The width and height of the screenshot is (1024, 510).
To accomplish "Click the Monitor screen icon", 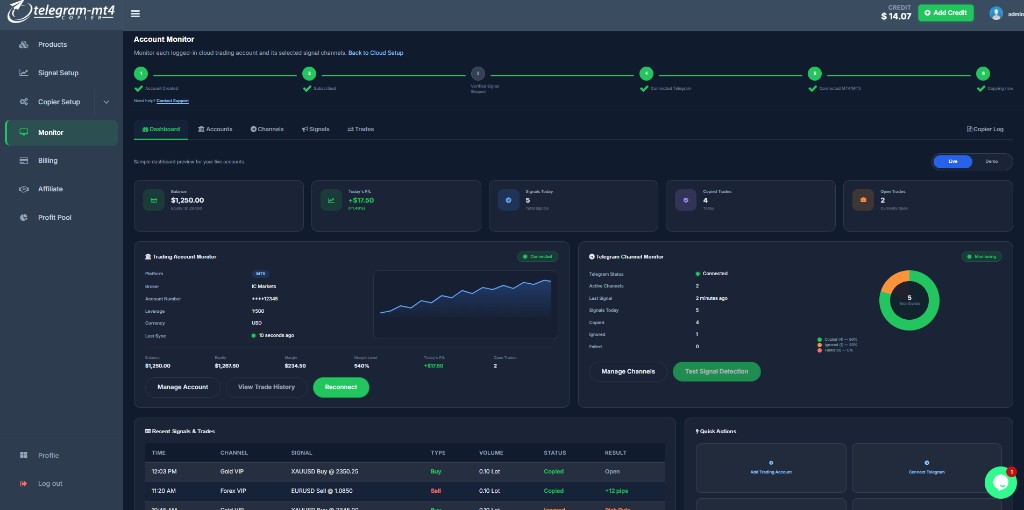I will click(24, 133).
